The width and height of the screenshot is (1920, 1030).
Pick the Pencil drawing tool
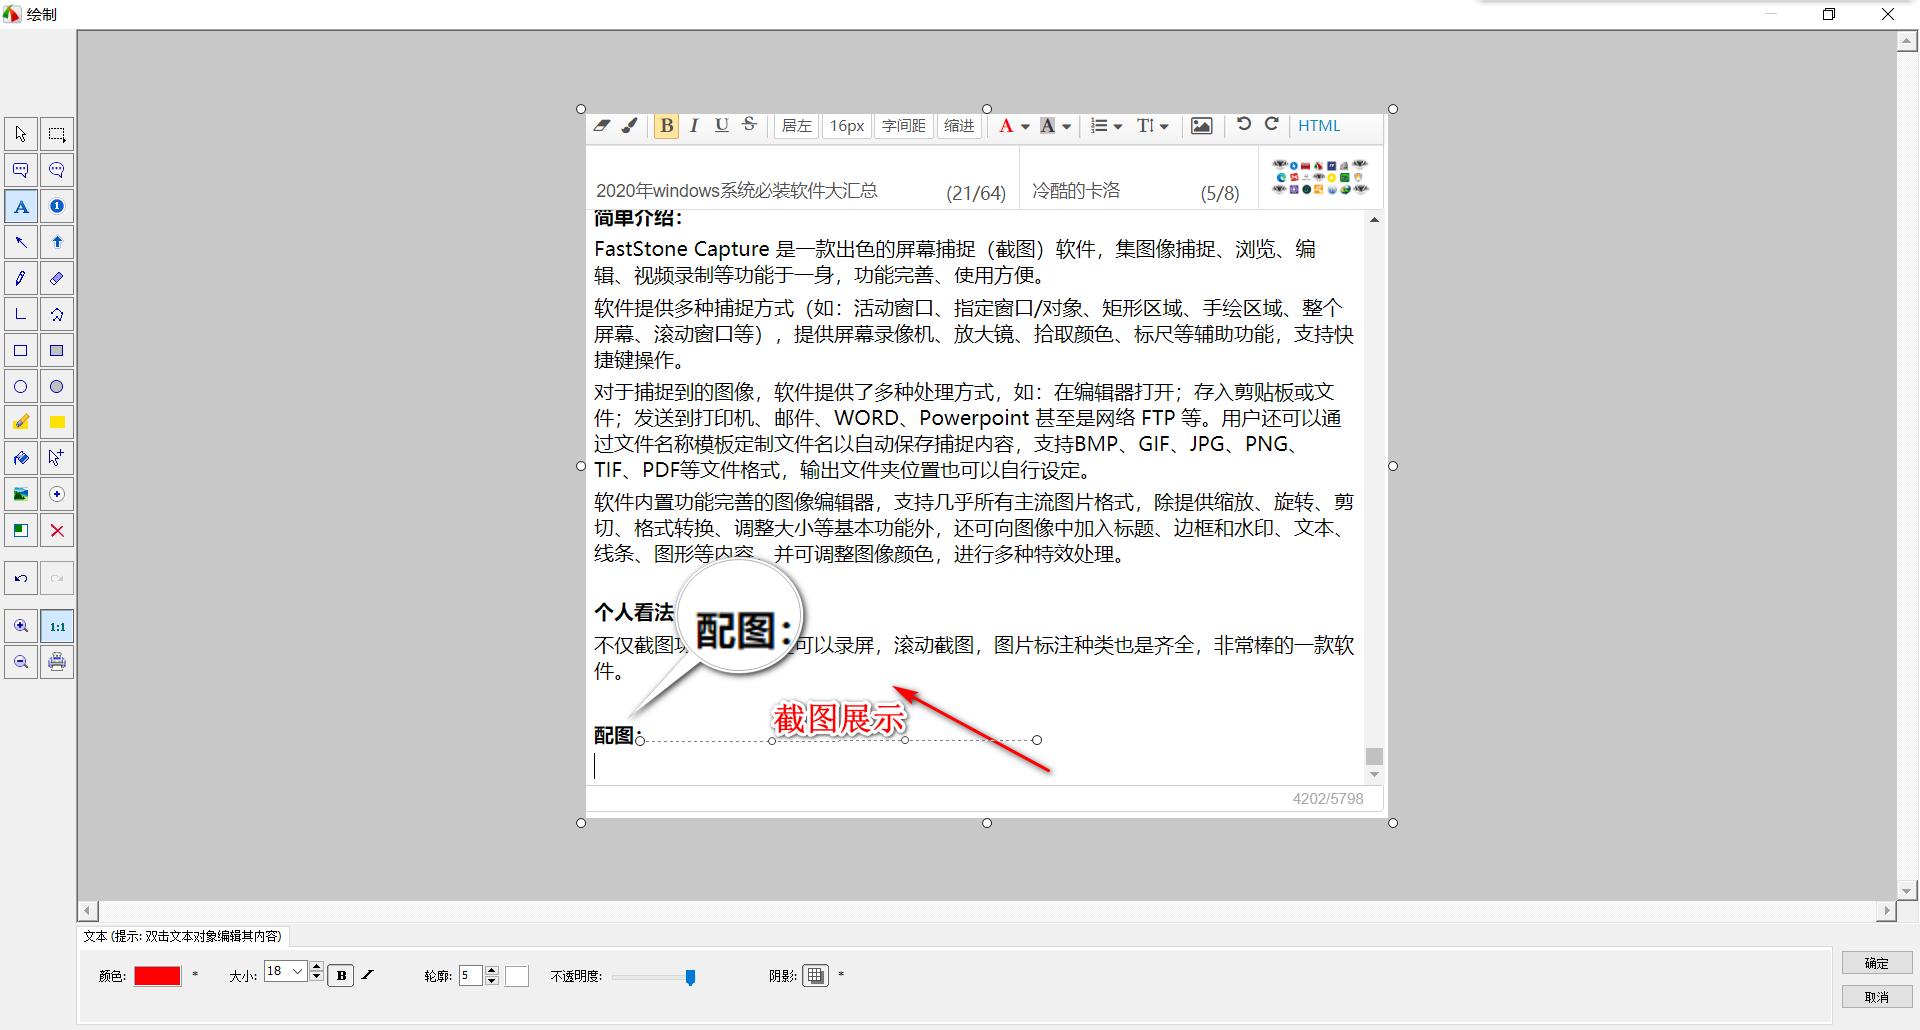pyautogui.click(x=21, y=278)
